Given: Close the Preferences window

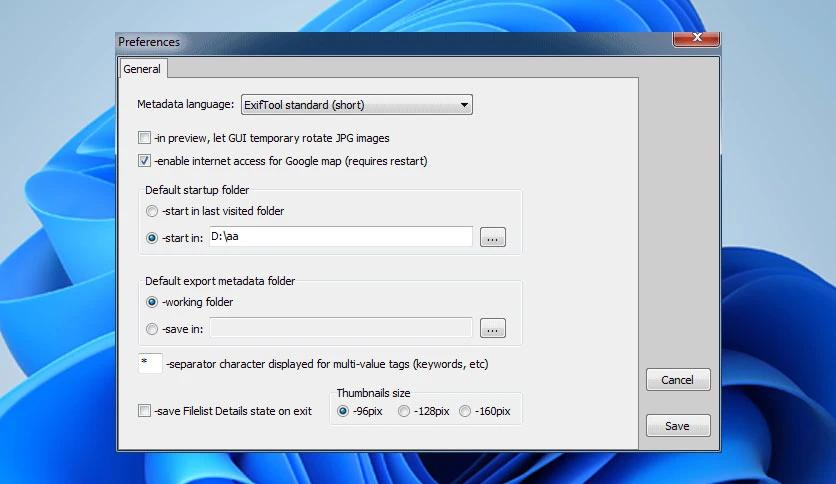Looking at the screenshot, I should tap(696, 38).
